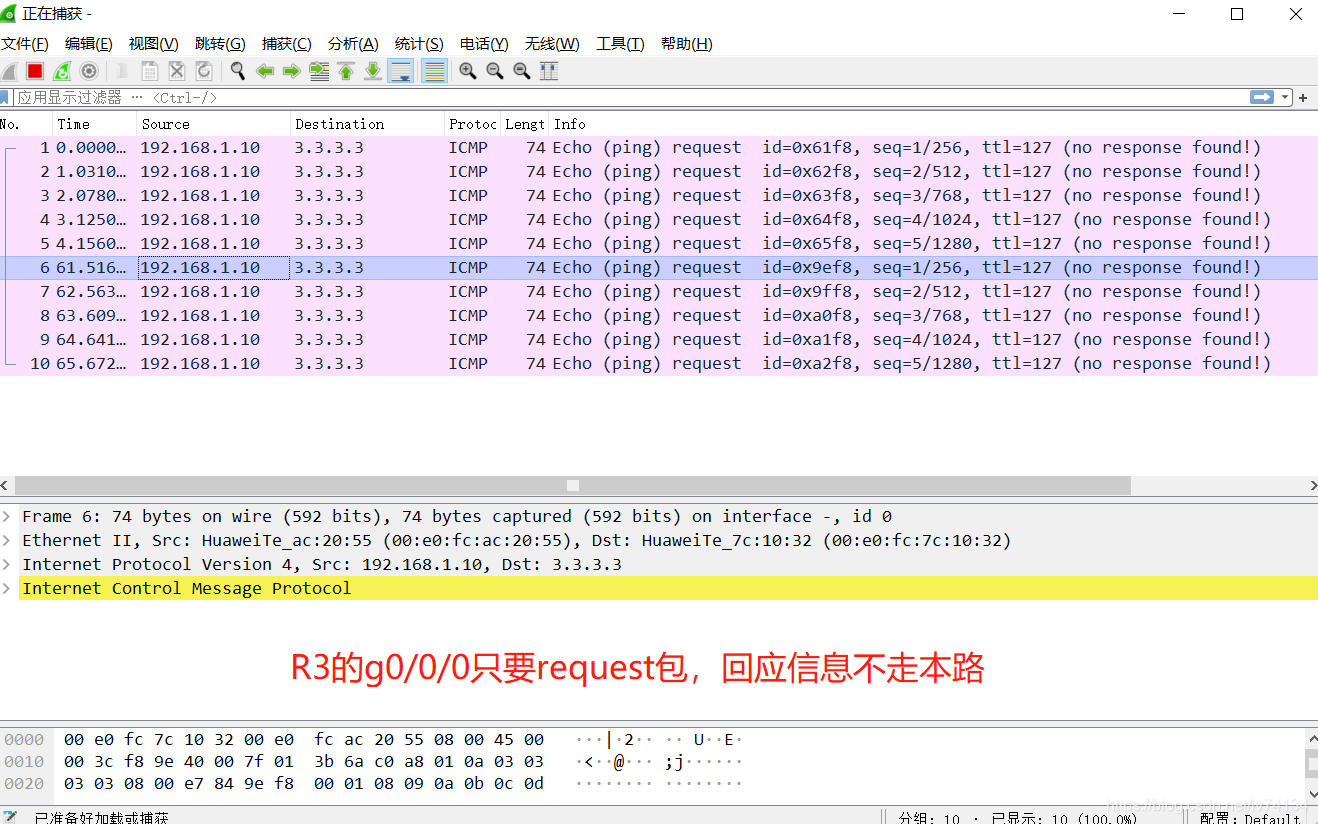Open the 编辑(E) menu
Image resolution: width=1318 pixels, height=824 pixels.
pos(89,44)
